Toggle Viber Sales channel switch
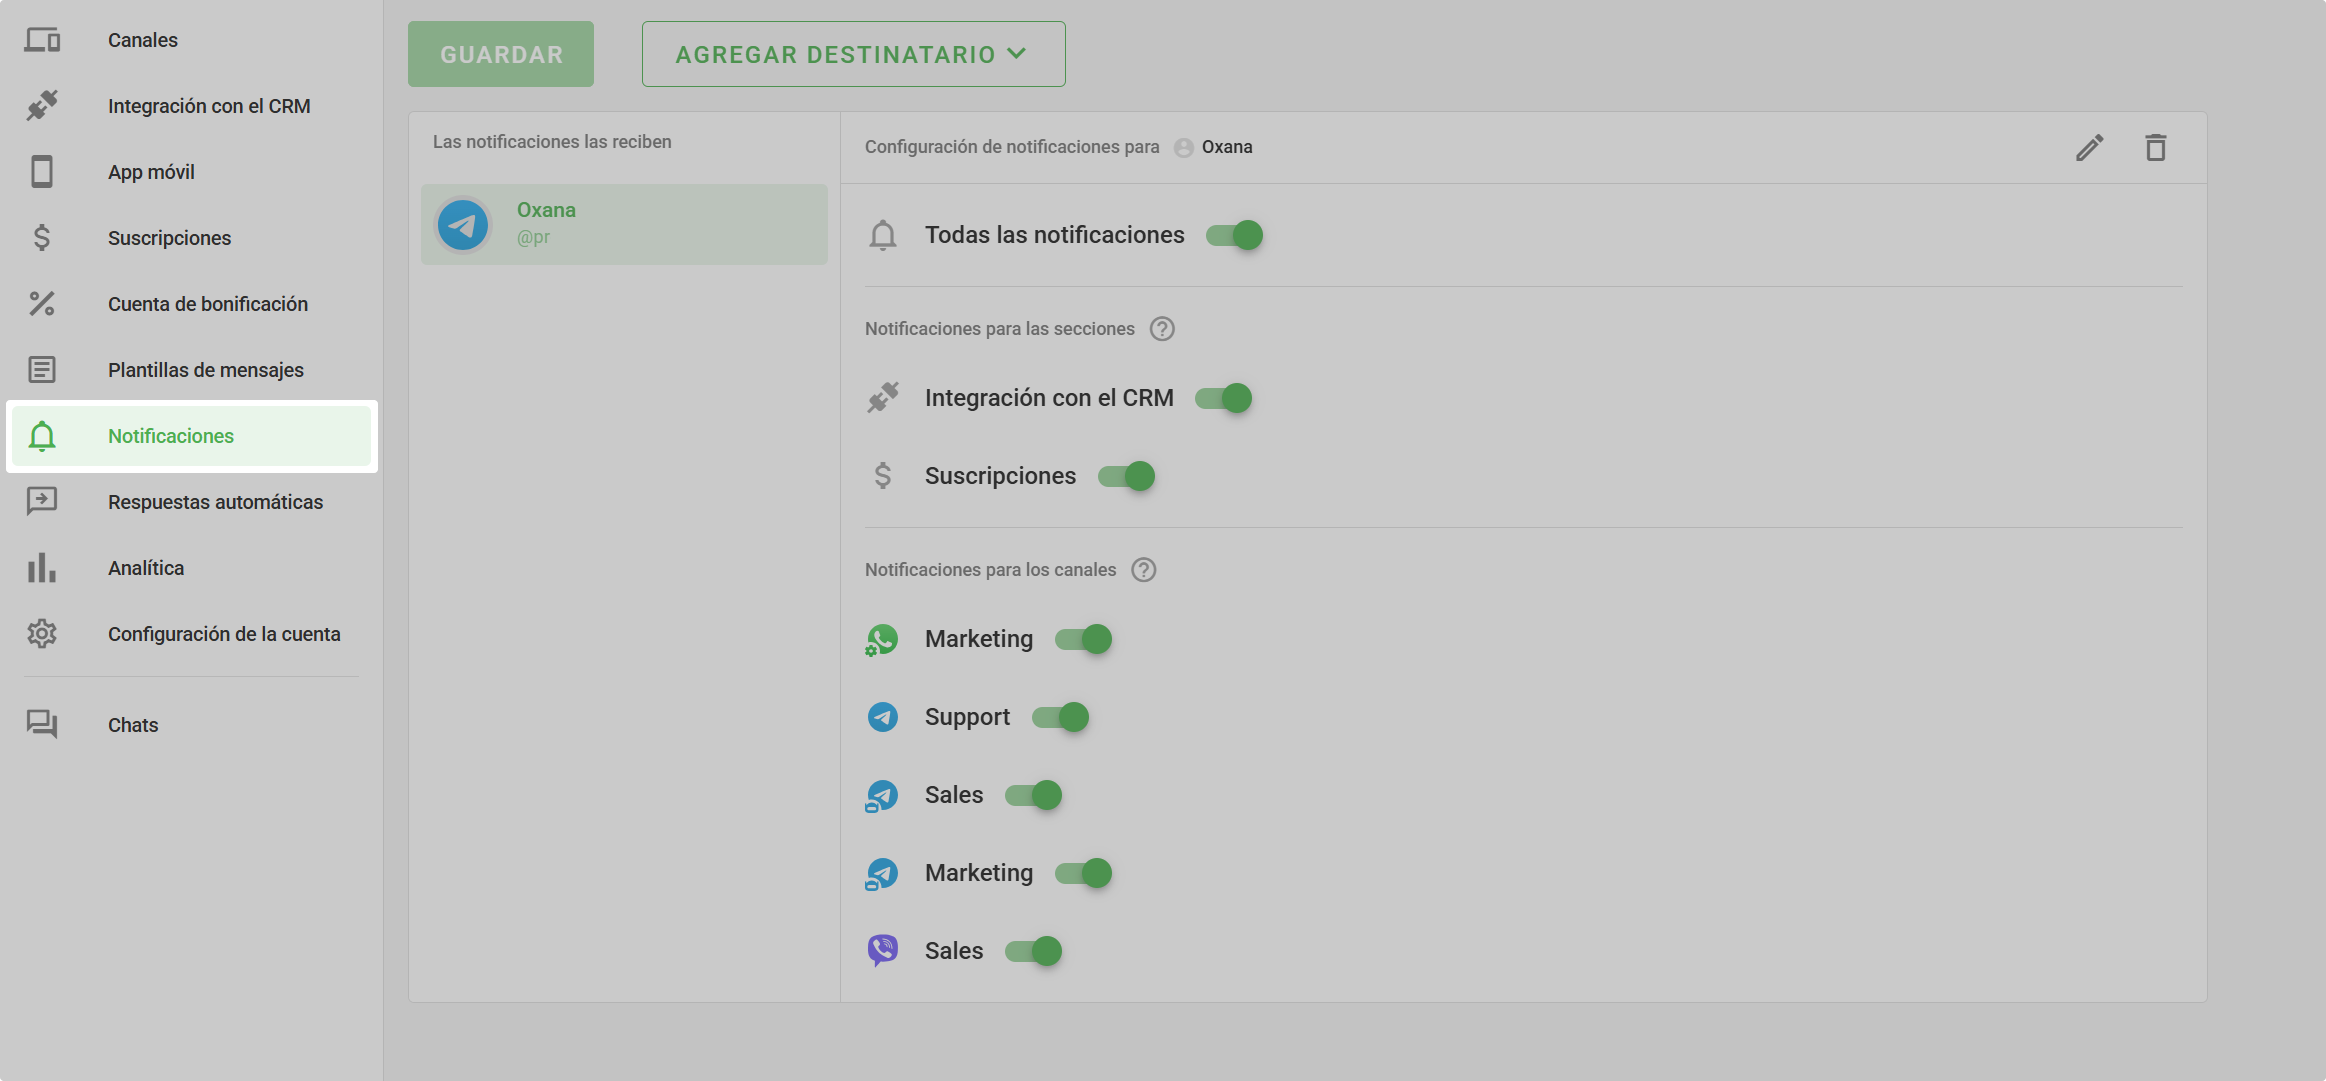This screenshot has width=2326, height=1081. click(x=1034, y=952)
